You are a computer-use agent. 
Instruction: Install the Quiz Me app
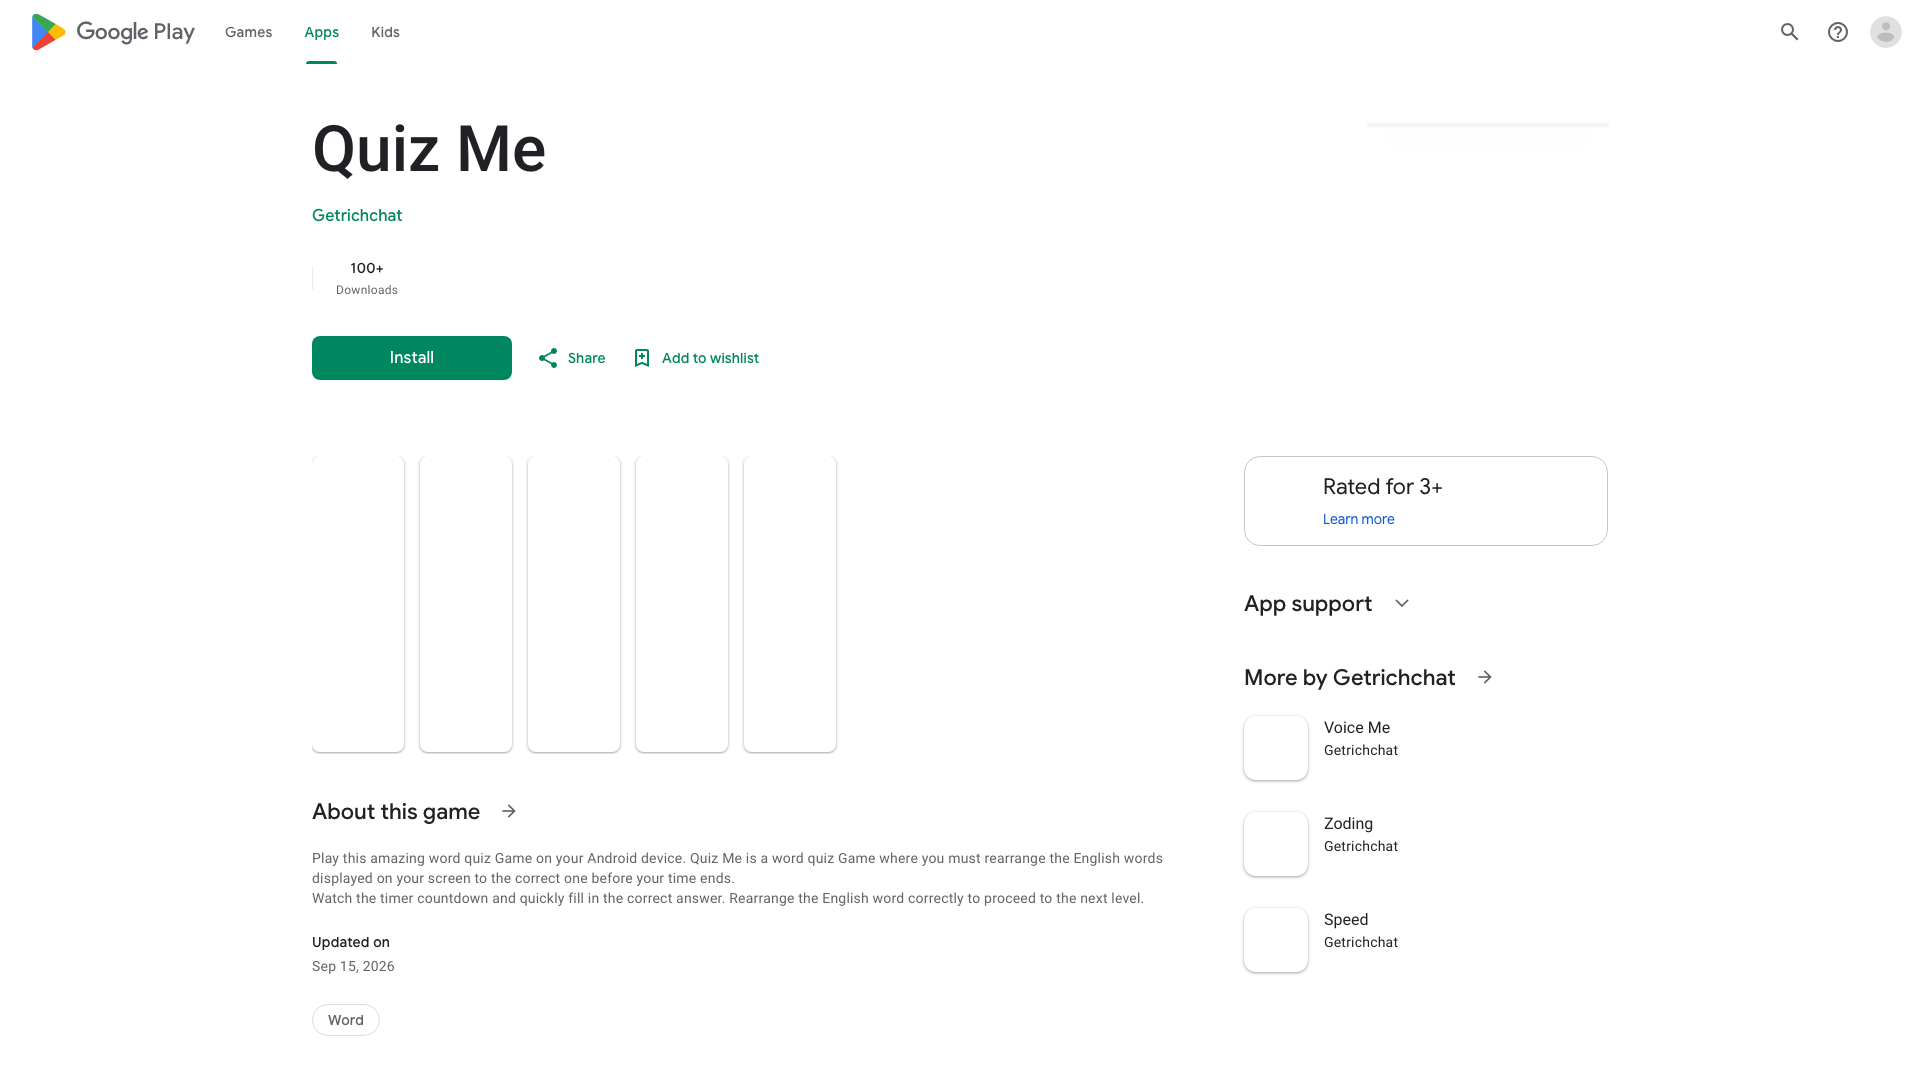tap(412, 358)
